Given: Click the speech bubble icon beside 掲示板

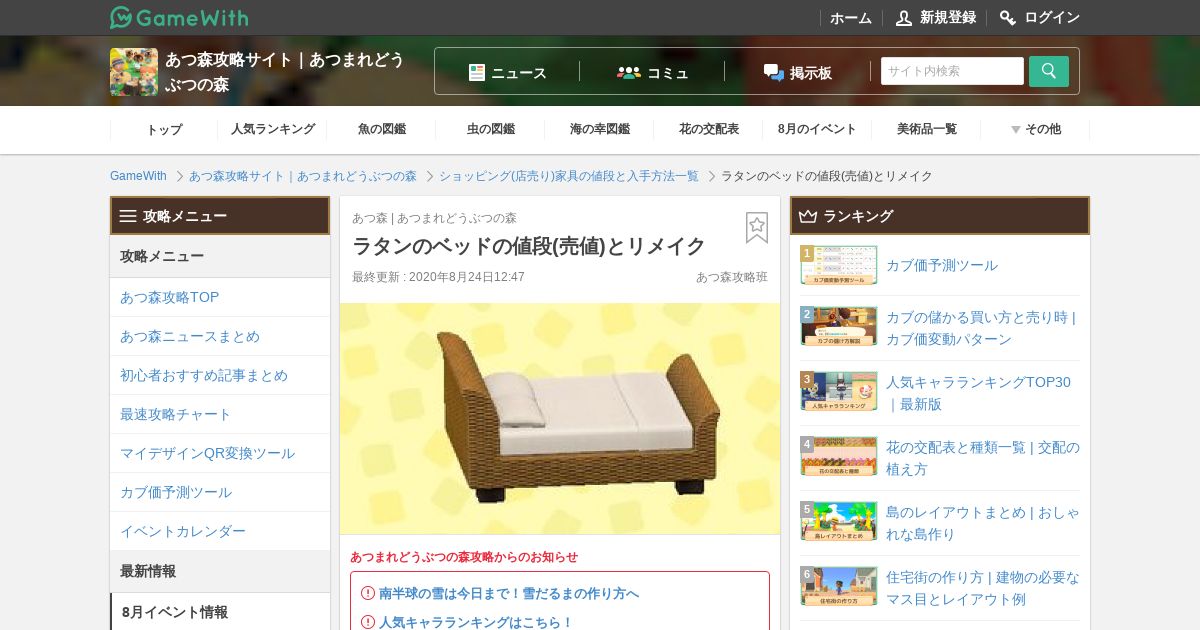Looking at the screenshot, I should [x=773, y=72].
